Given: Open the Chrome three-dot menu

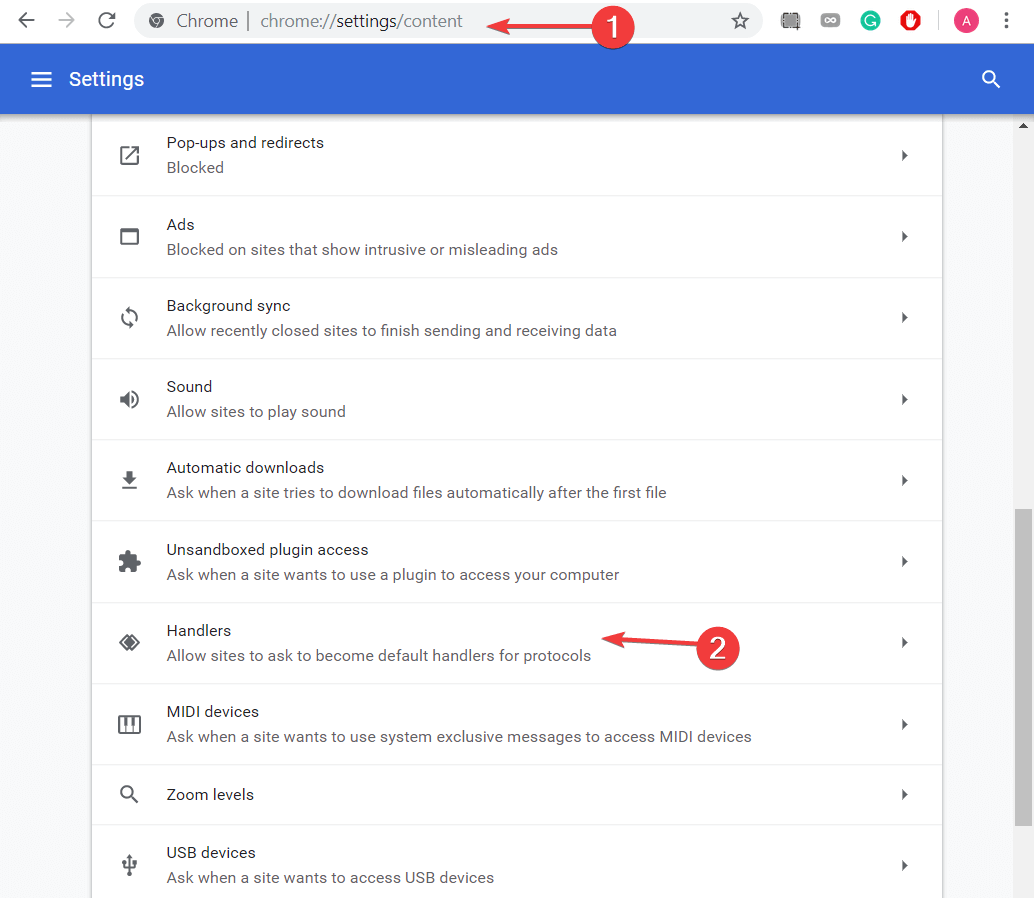Looking at the screenshot, I should tap(1006, 21).
